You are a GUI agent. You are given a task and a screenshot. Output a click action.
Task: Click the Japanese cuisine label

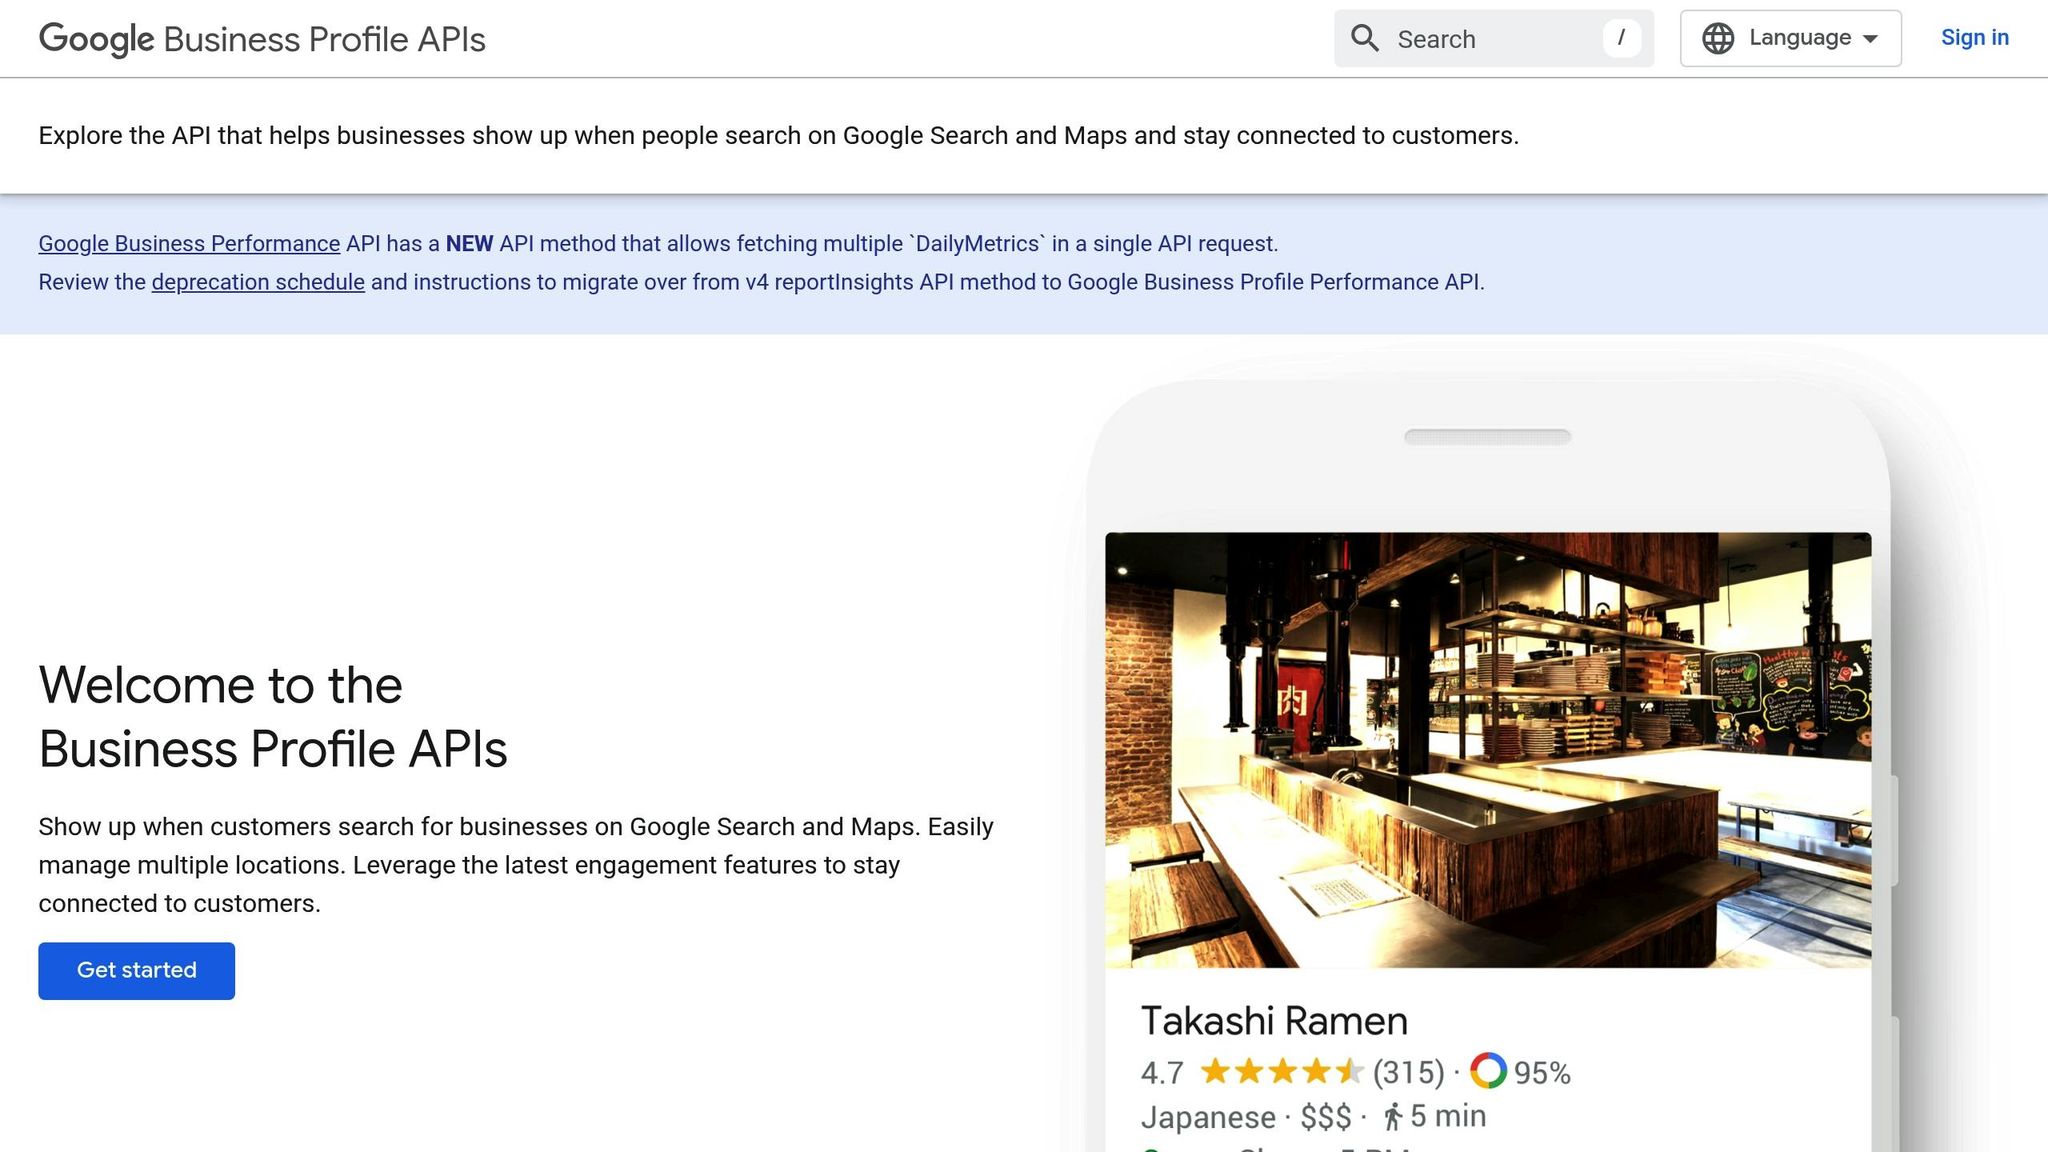click(x=1209, y=1116)
